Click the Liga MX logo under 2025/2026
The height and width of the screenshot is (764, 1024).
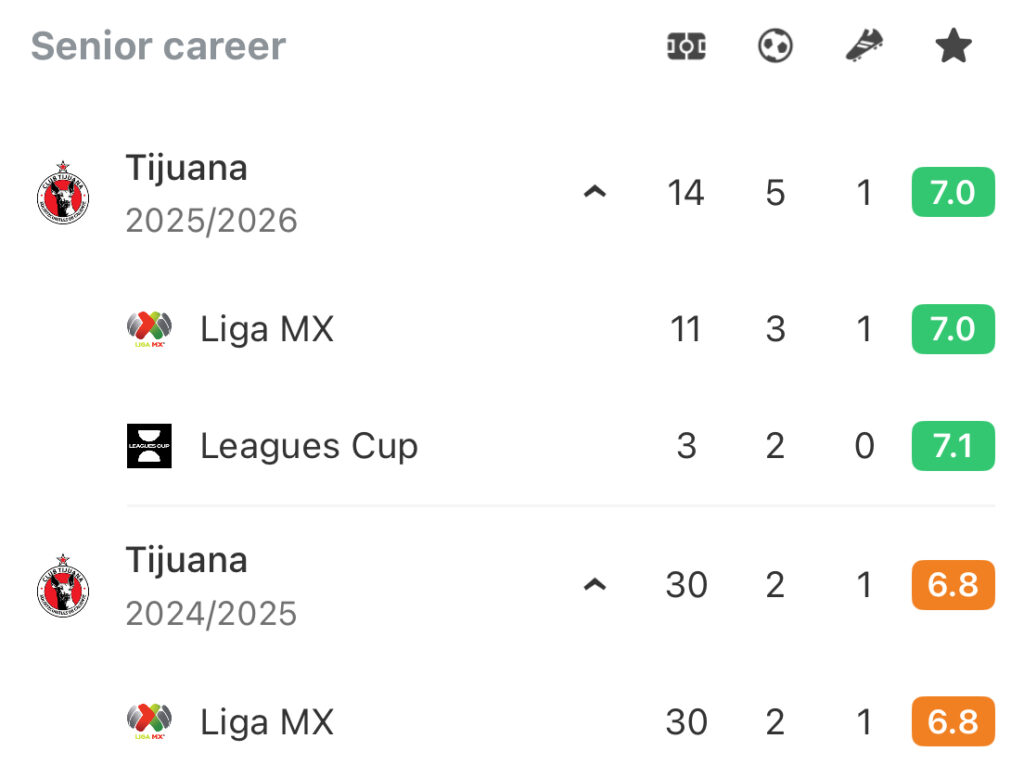[x=149, y=329]
